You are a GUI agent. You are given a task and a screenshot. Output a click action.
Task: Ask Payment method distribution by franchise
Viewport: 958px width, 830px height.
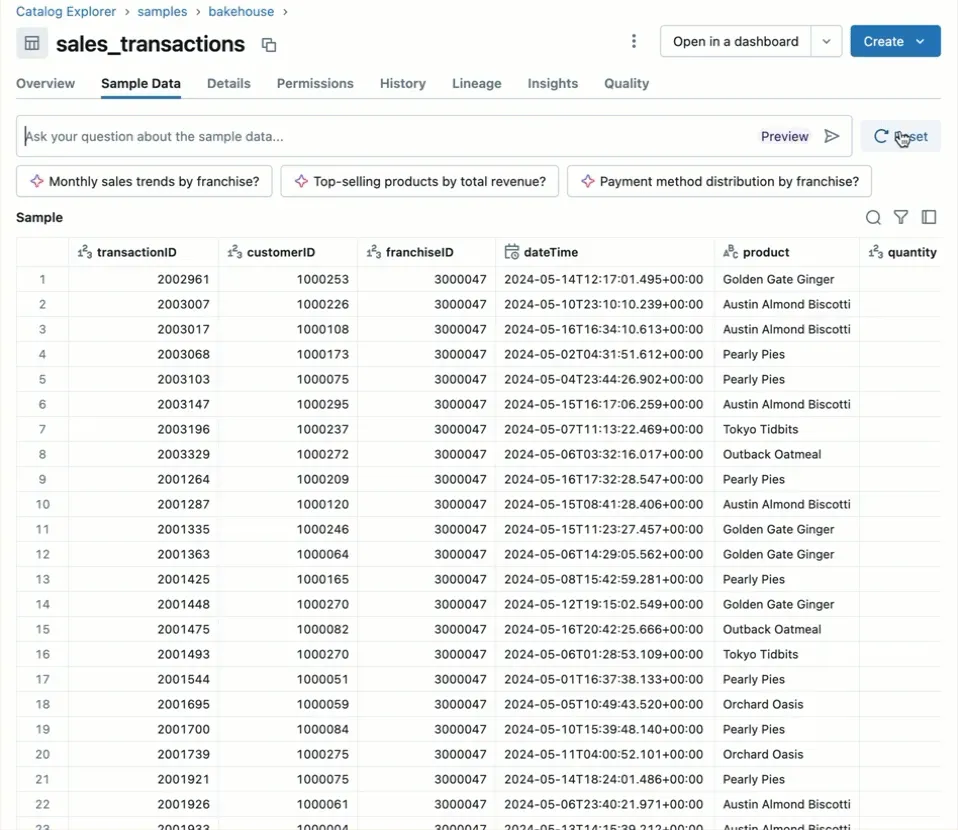coord(719,181)
